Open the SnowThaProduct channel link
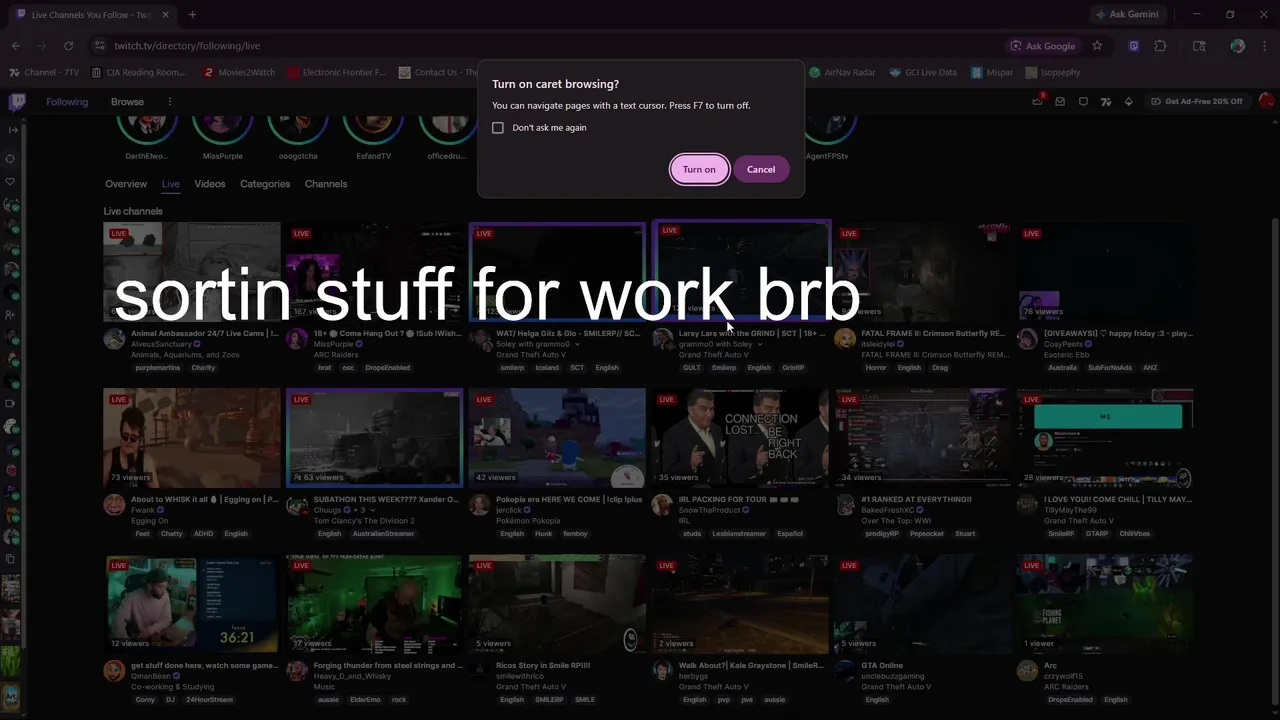This screenshot has height=720, width=1280. point(710,510)
